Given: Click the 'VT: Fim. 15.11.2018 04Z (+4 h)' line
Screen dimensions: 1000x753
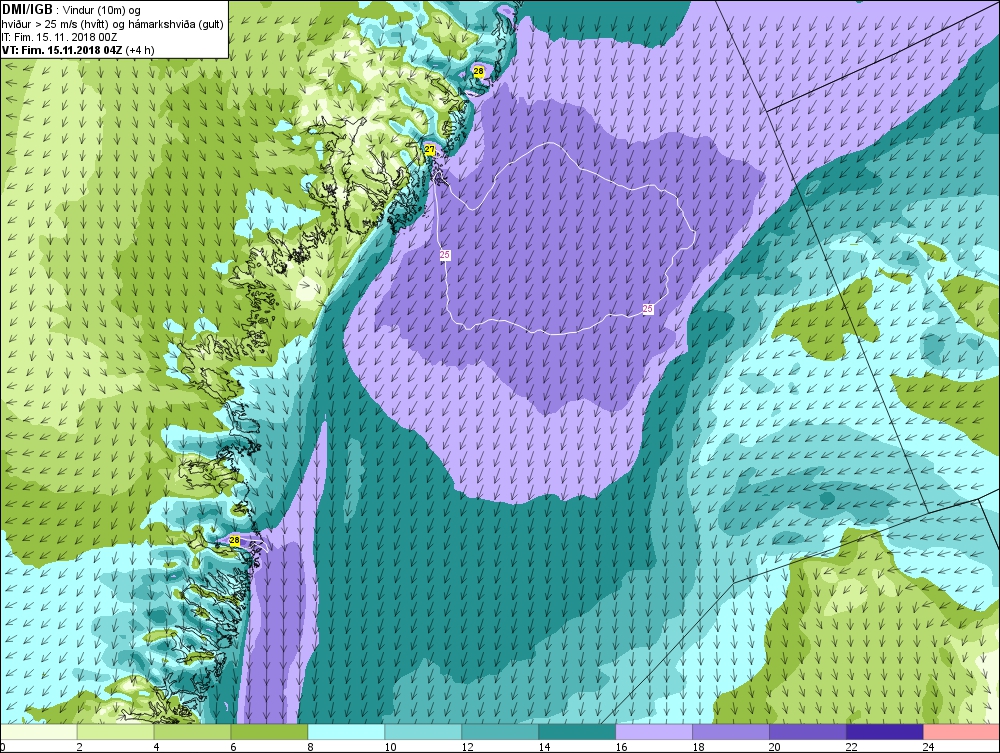Looking at the screenshot, I should click(78, 50).
